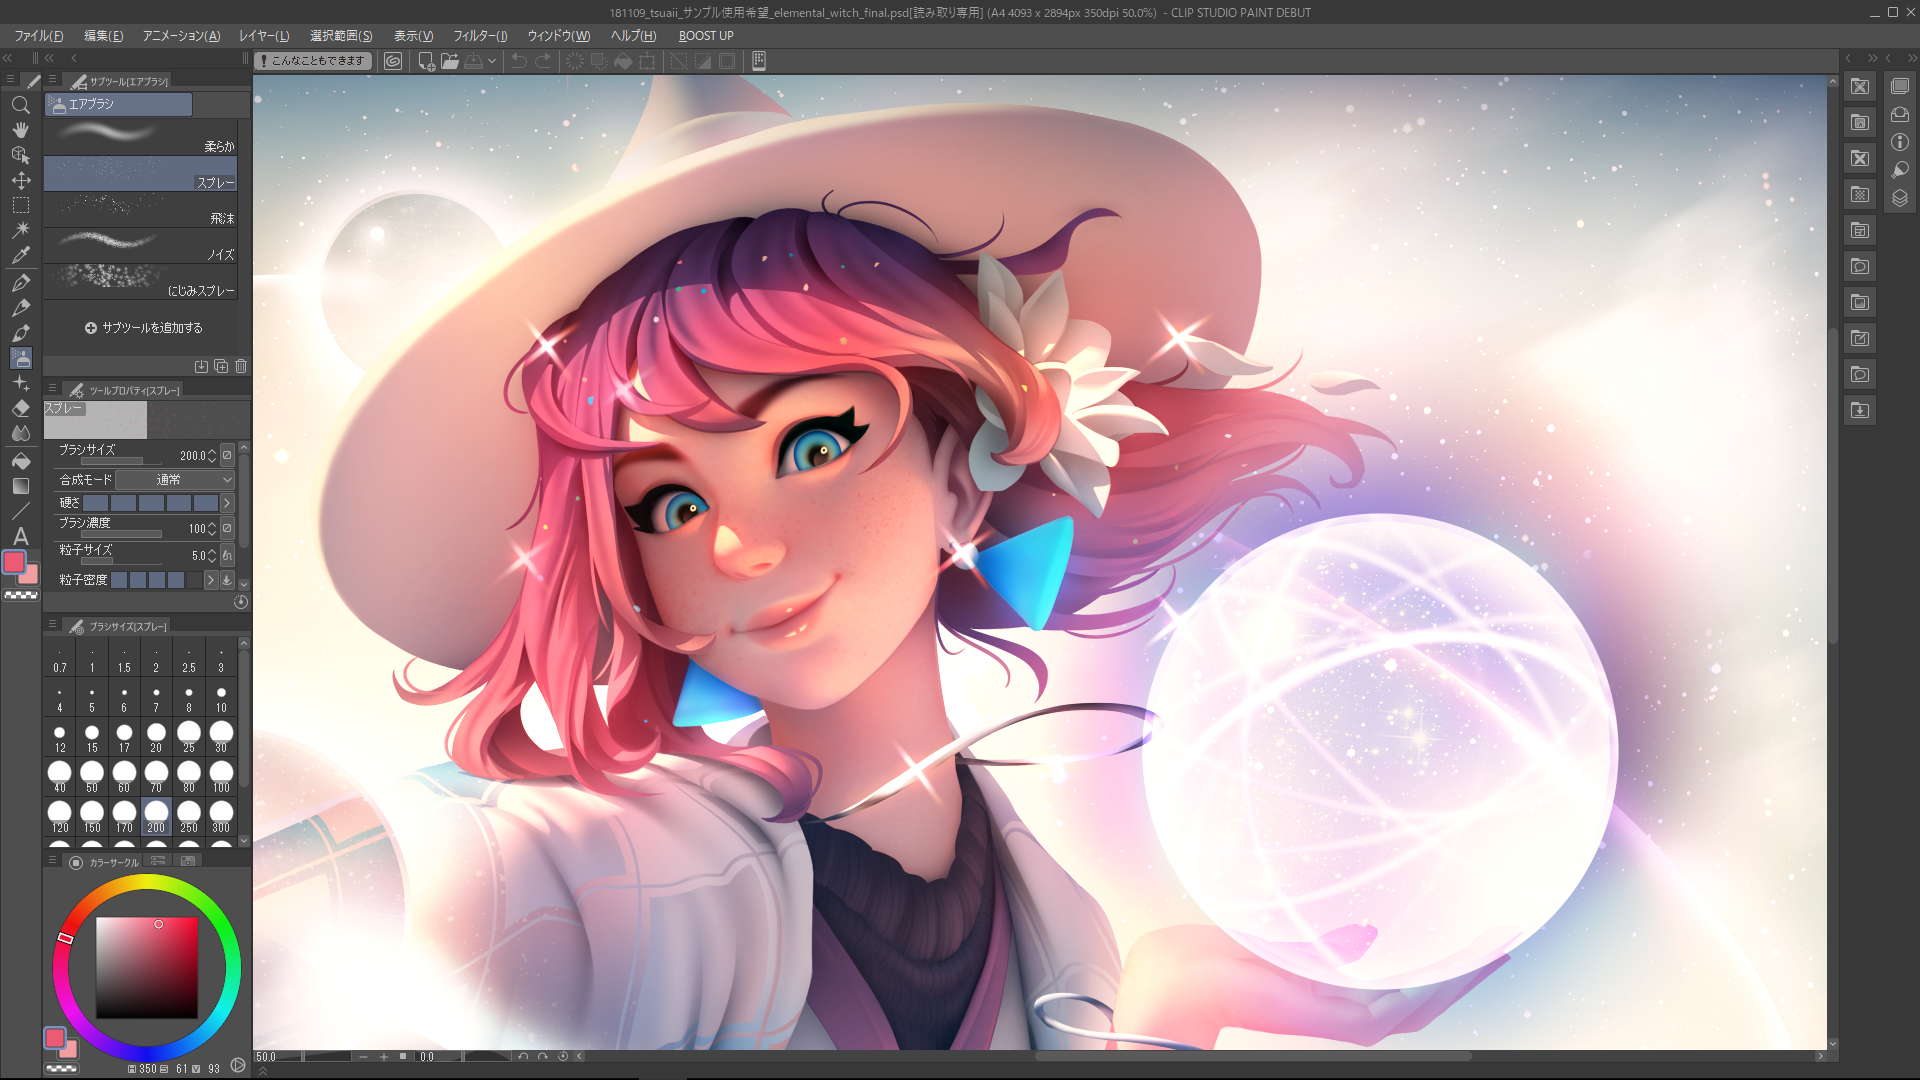This screenshot has width=1920, height=1080.
Task: Select the Fill bucket tool
Action: pyautogui.click(x=20, y=461)
